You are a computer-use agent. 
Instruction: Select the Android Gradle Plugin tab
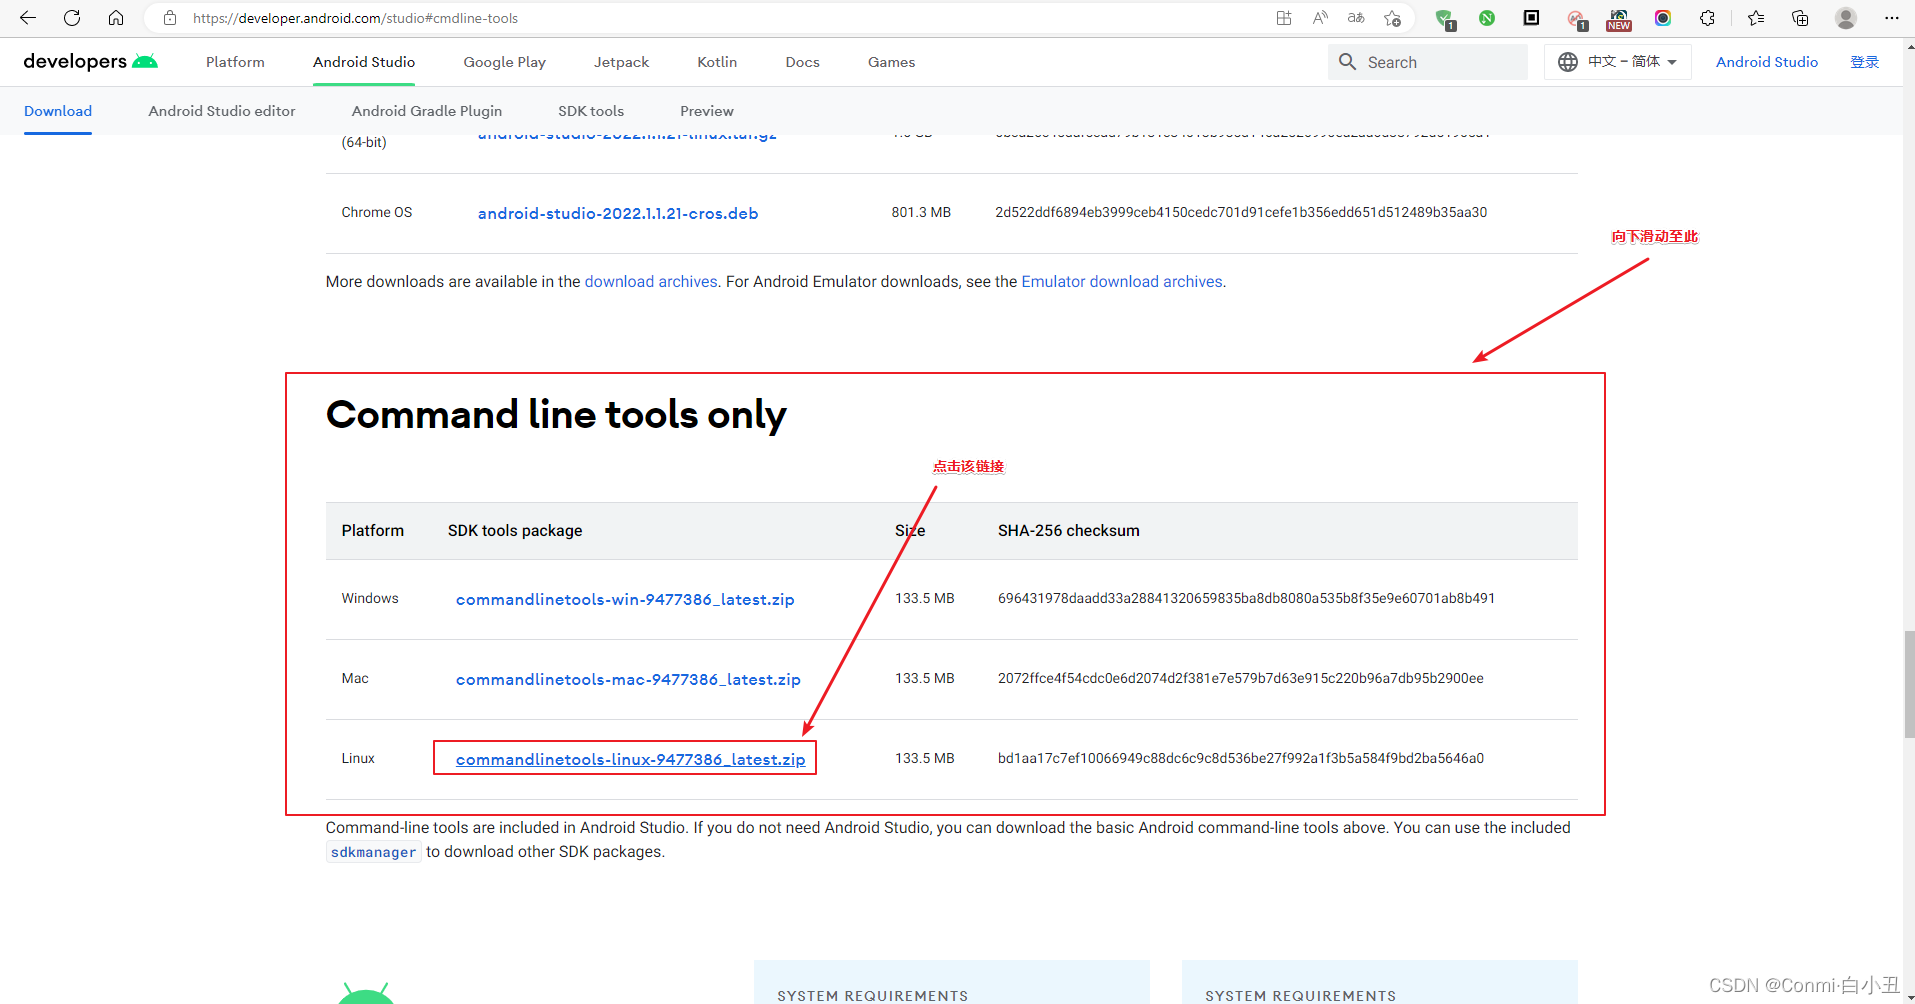click(427, 111)
